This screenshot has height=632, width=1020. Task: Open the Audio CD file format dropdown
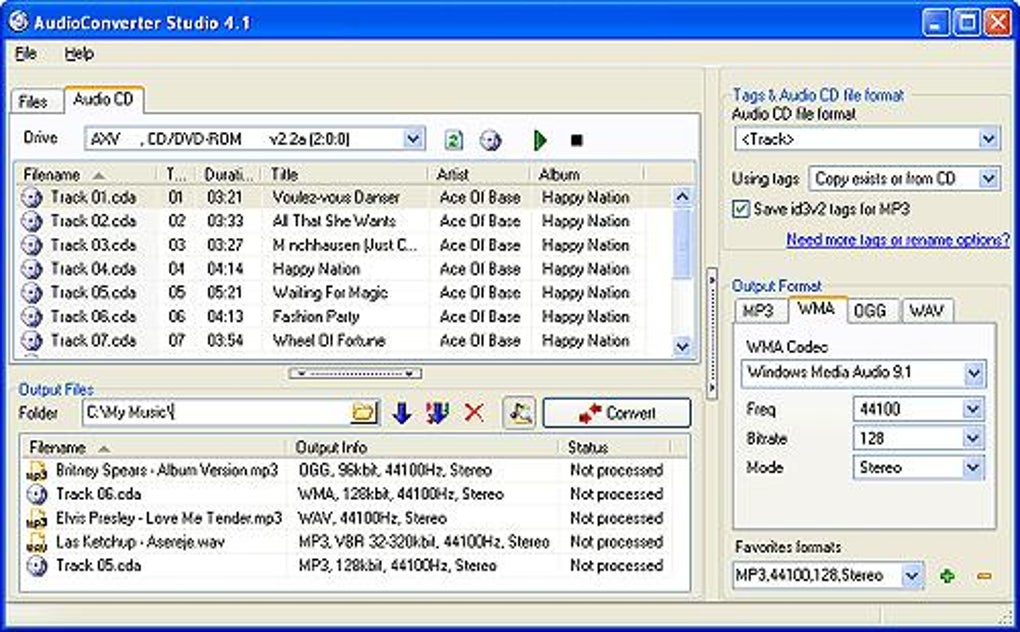pos(986,138)
